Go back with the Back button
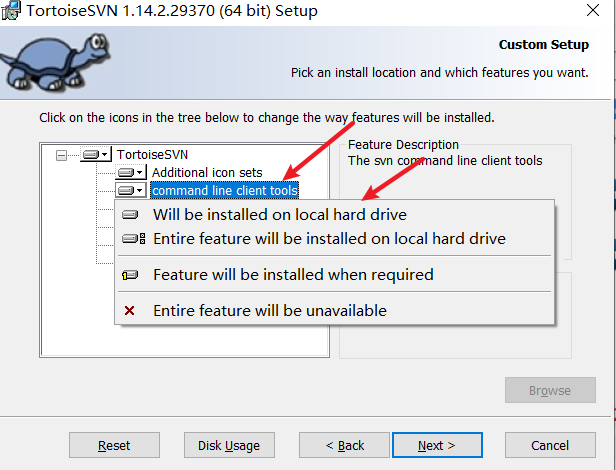Screen dimensions: 616x470 pos(345,445)
